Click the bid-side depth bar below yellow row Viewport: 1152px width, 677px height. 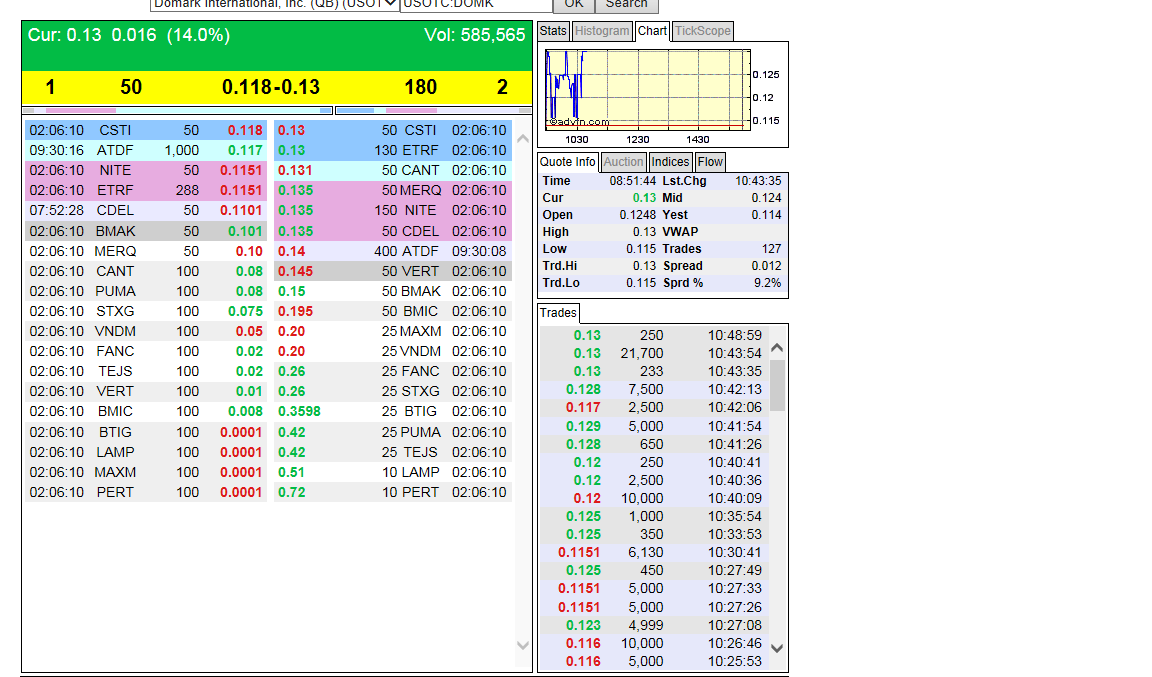176,110
